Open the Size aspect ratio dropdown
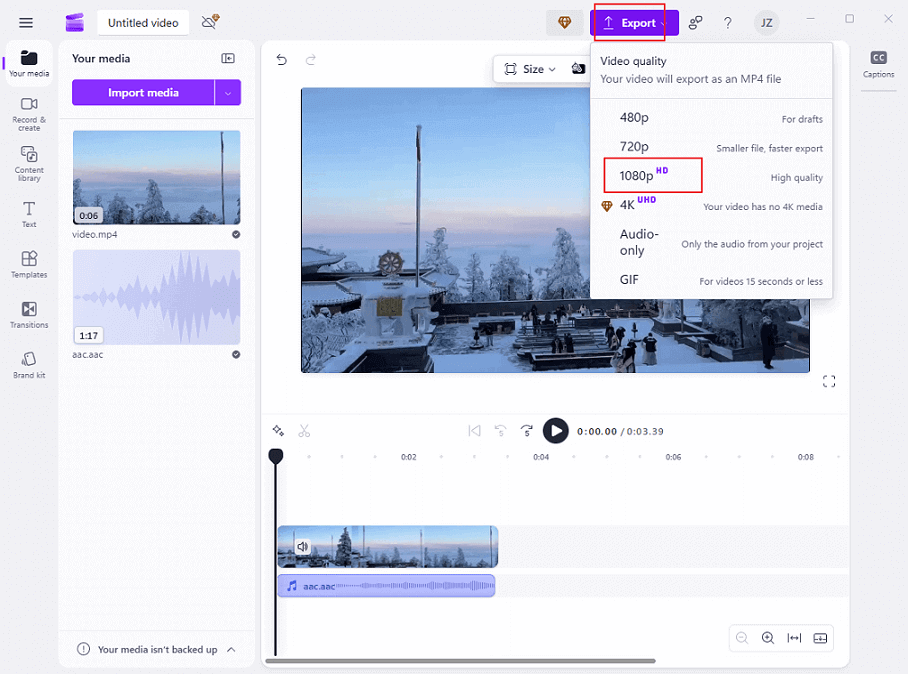 (x=530, y=69)
